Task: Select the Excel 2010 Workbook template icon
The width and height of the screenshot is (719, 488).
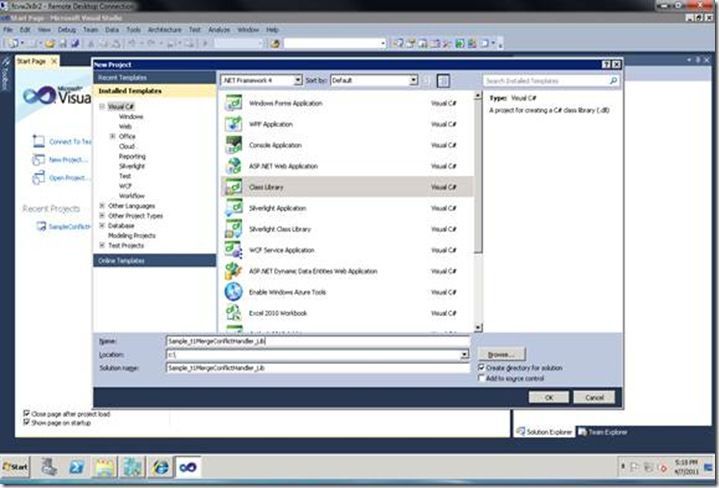Action: pyautogui.click(x=233, y=313)
